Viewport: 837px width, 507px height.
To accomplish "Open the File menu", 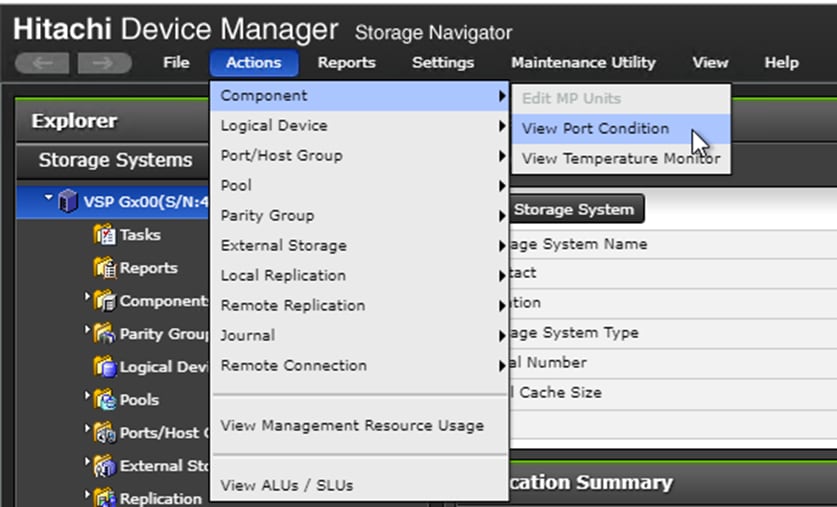I will tap(176, 63).
